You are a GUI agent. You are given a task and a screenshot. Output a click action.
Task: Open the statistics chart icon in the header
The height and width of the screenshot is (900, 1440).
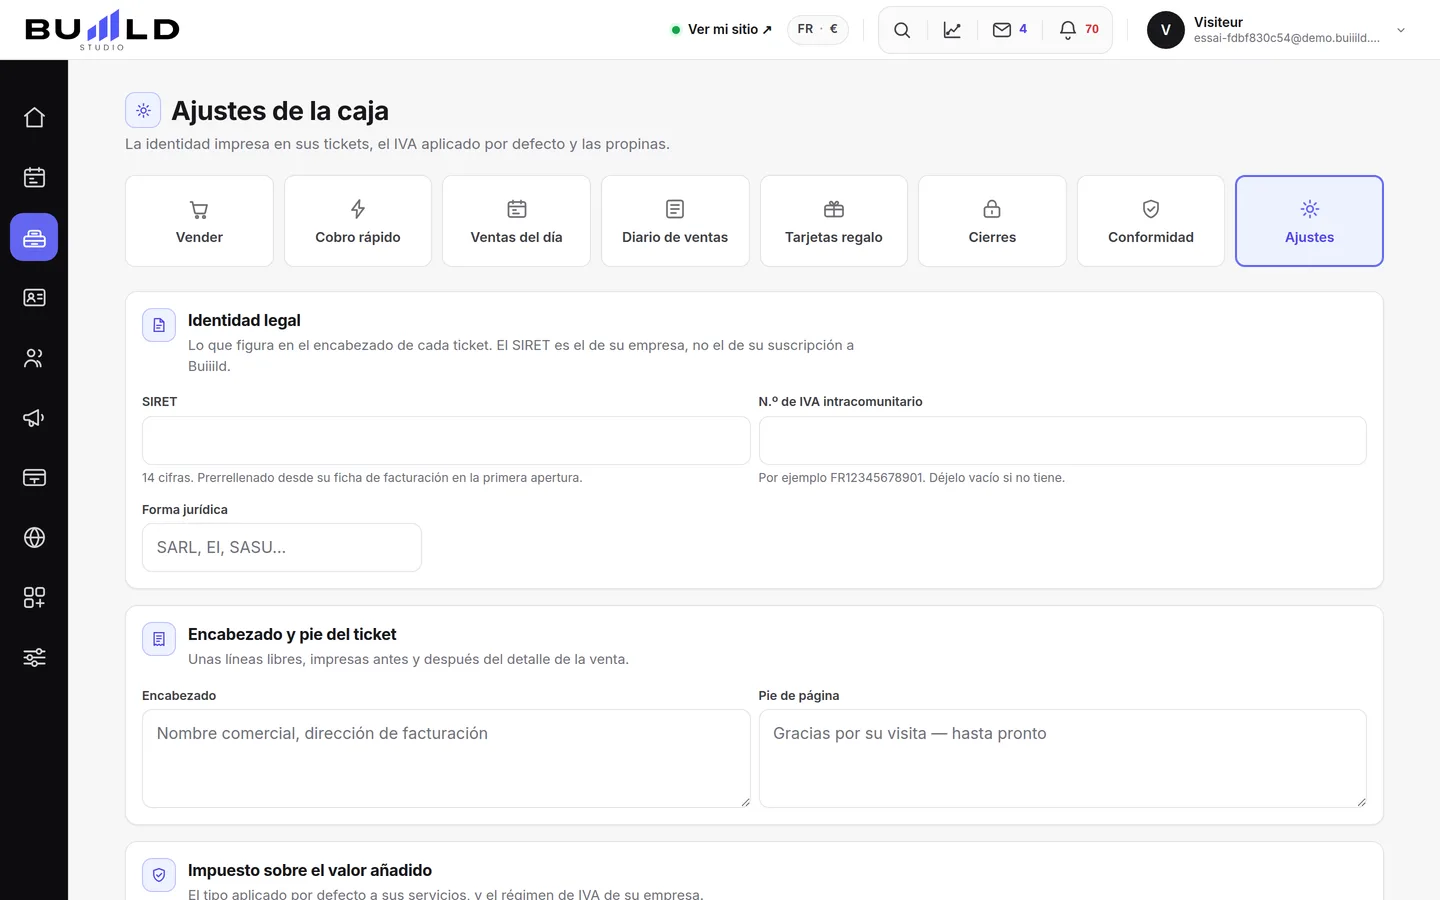[x=952, y=30]
